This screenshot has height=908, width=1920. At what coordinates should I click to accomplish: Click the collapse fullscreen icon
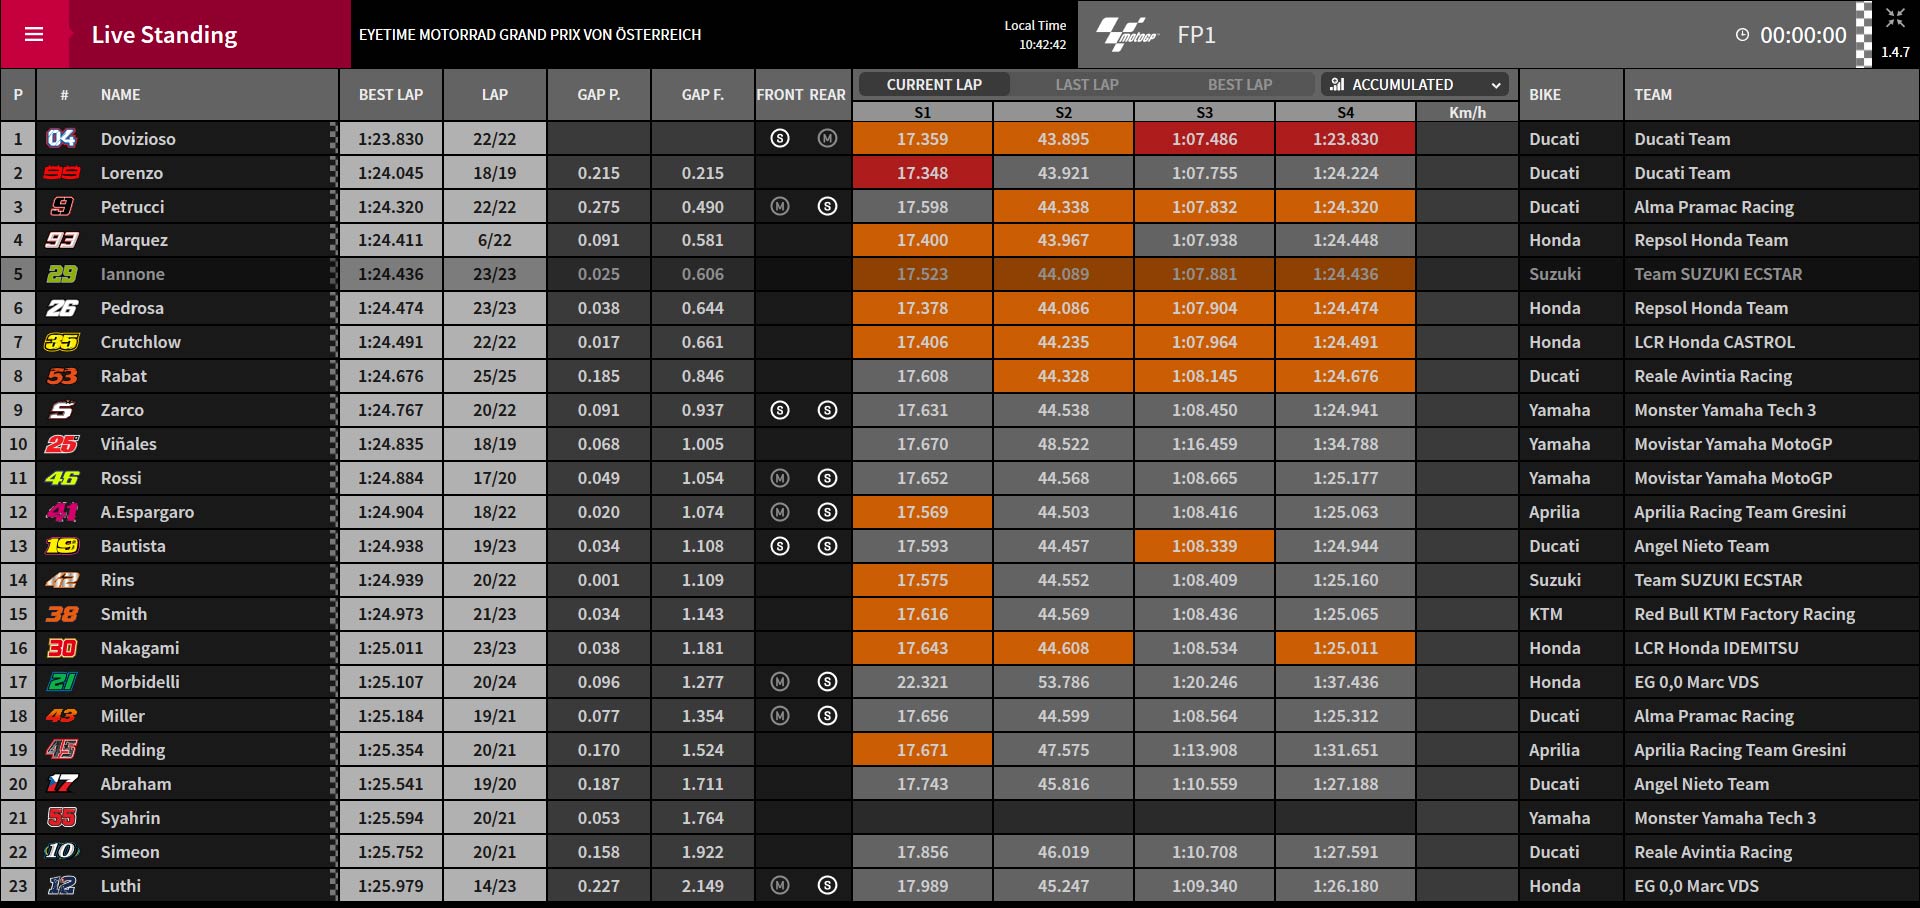(x=1895, y=18)
